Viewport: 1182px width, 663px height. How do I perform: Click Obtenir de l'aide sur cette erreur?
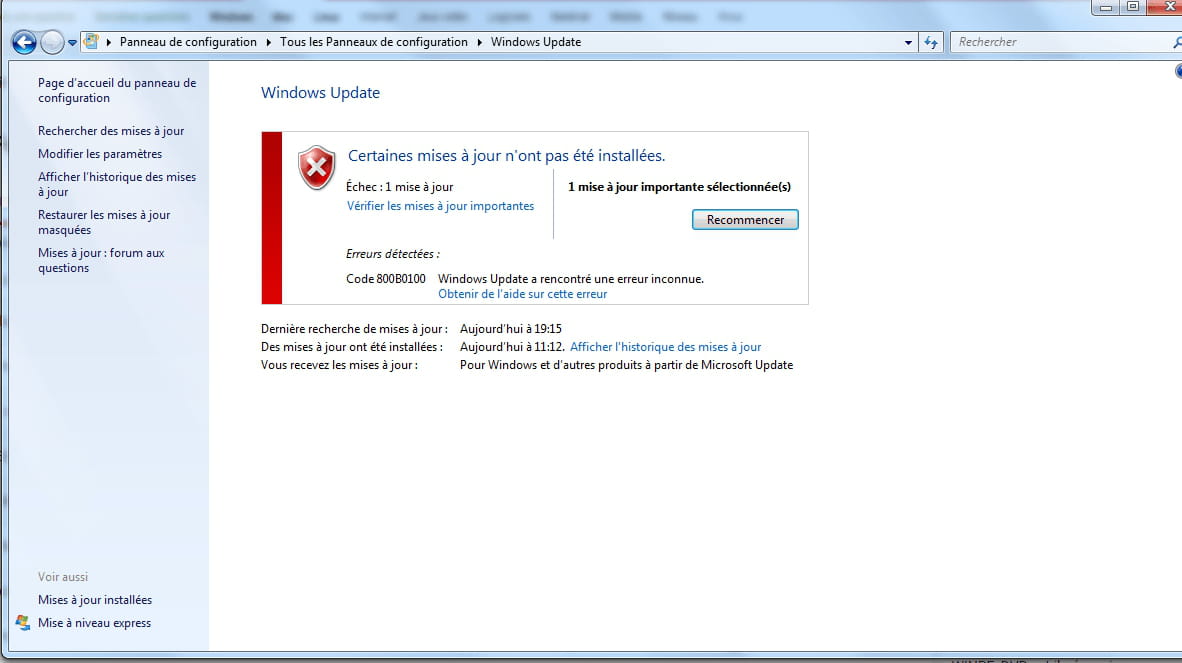pos(522,294)
